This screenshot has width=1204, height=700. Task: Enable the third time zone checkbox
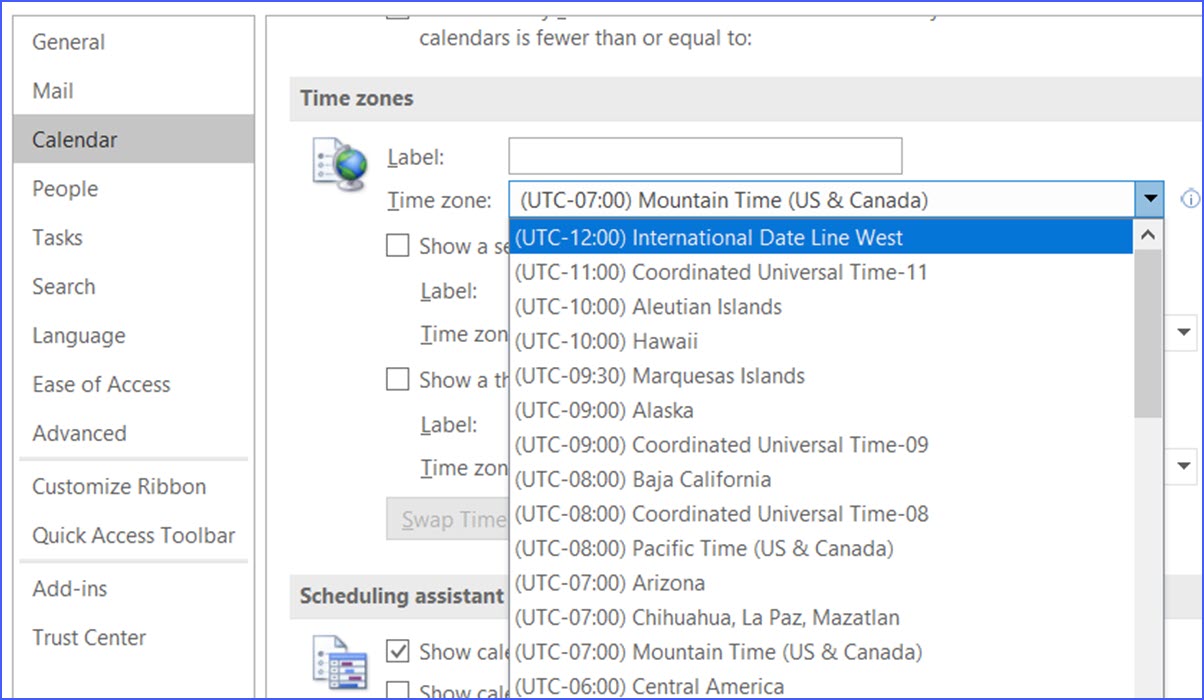[397, 379]
